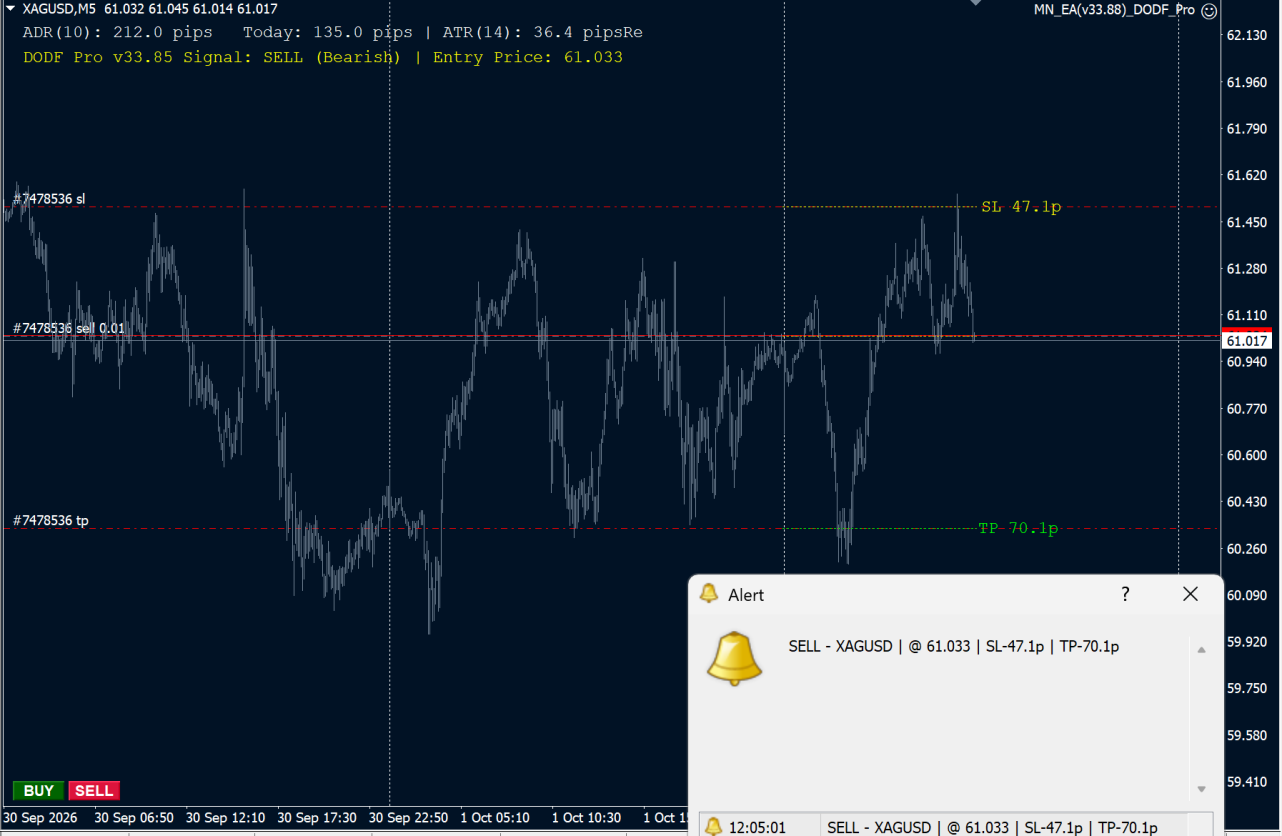Click the 62.130 price scale label
The height and width of the screenshot is (836, 1282).
1246,36
